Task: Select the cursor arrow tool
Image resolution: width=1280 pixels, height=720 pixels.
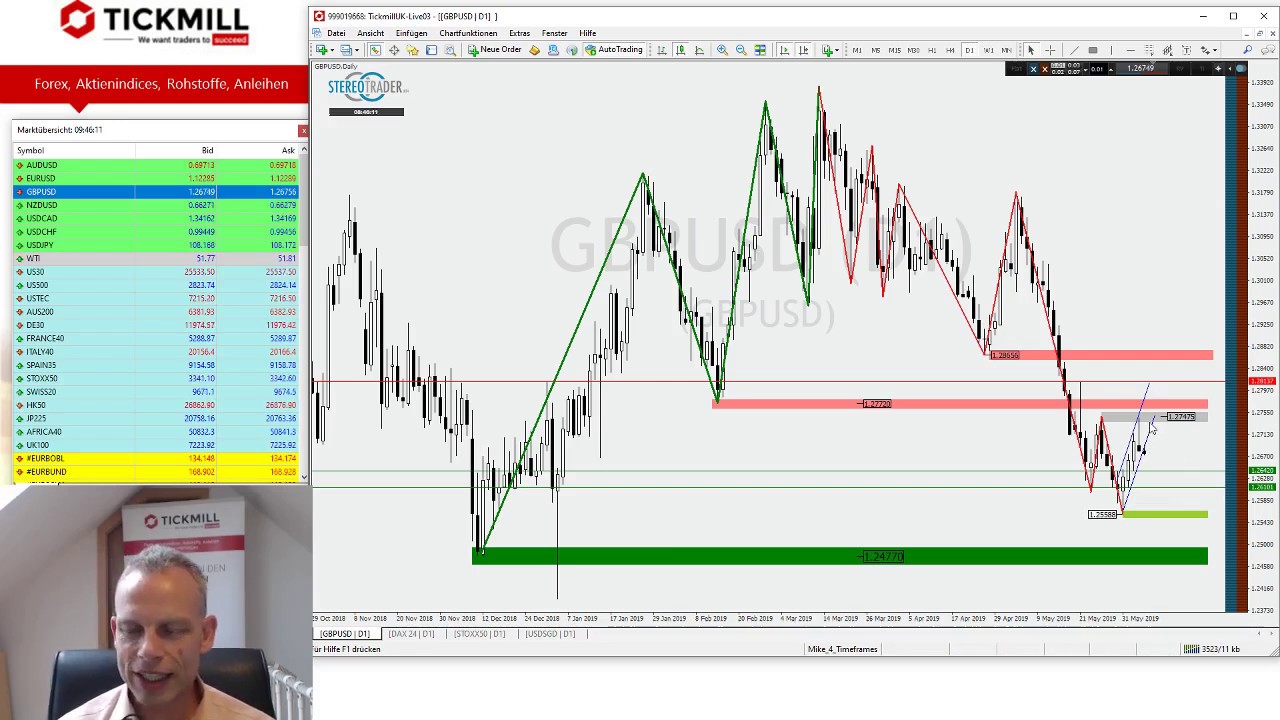Action: [x=1031, y=50]
